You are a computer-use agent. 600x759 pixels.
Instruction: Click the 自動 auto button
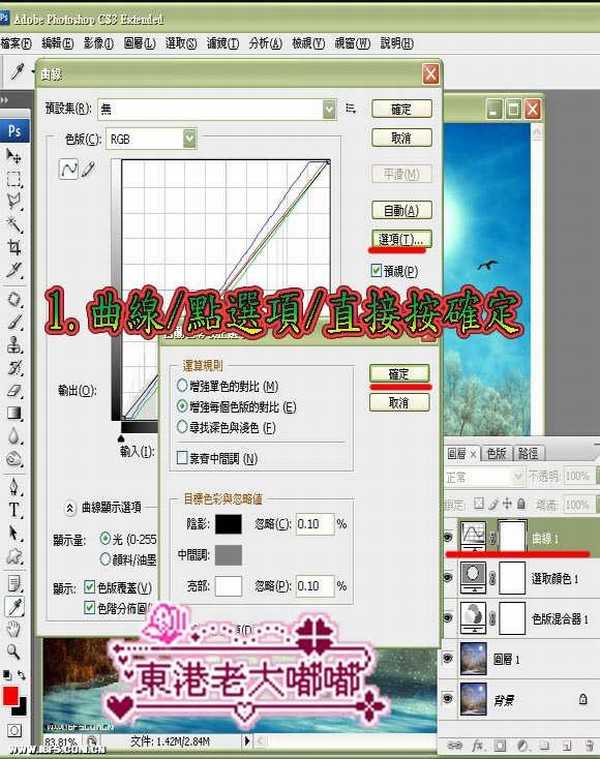(x=401, y=210)
